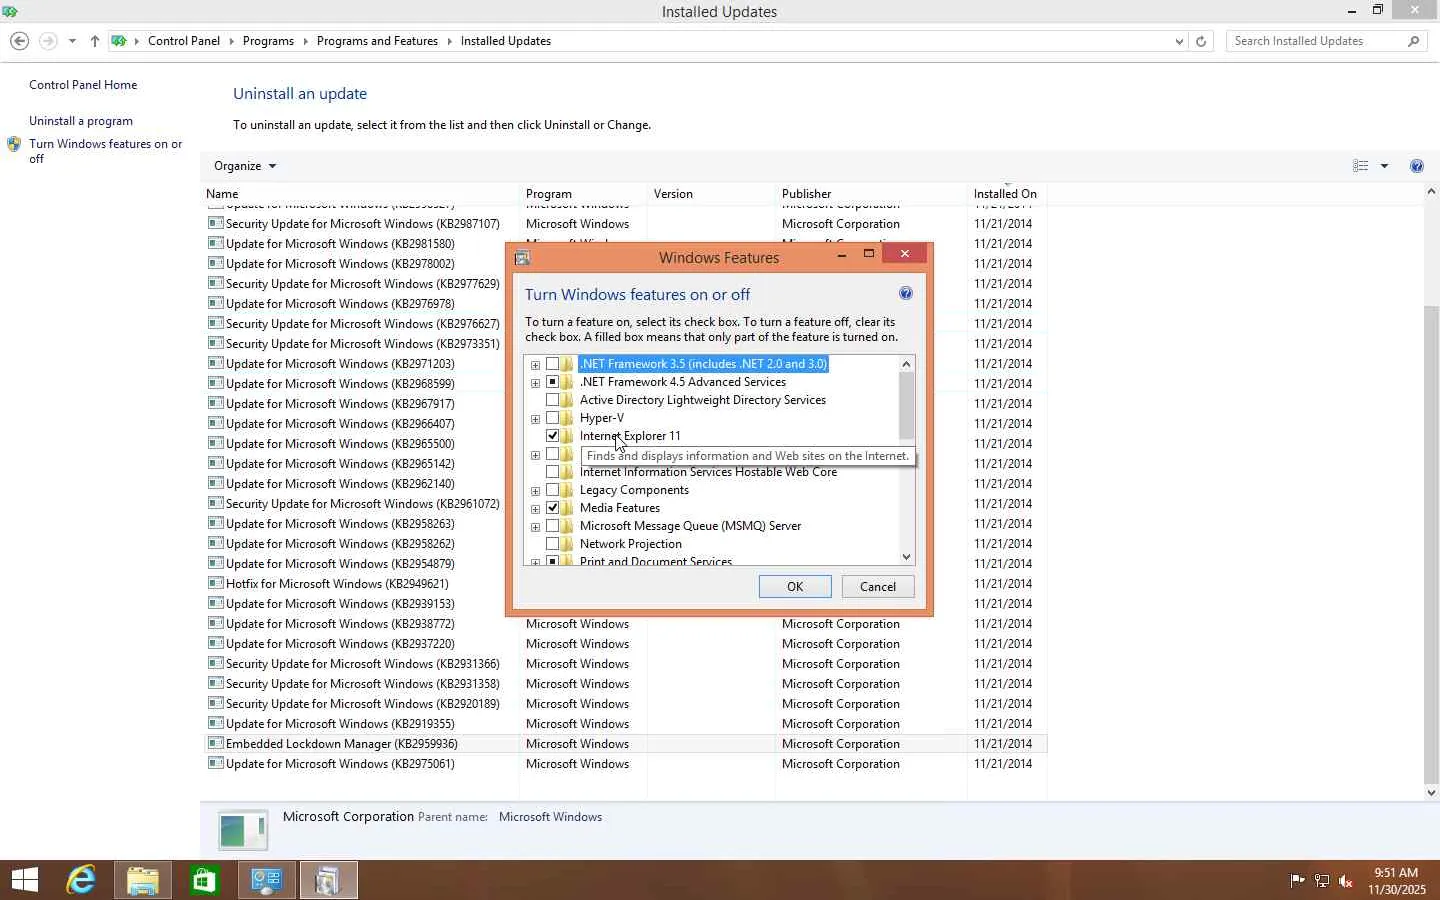This screenshot has height=900, width=1440.
Task: Check Internet Information Services Hostable Web Core
Action: pyautogui.click(x=552, y=472)
